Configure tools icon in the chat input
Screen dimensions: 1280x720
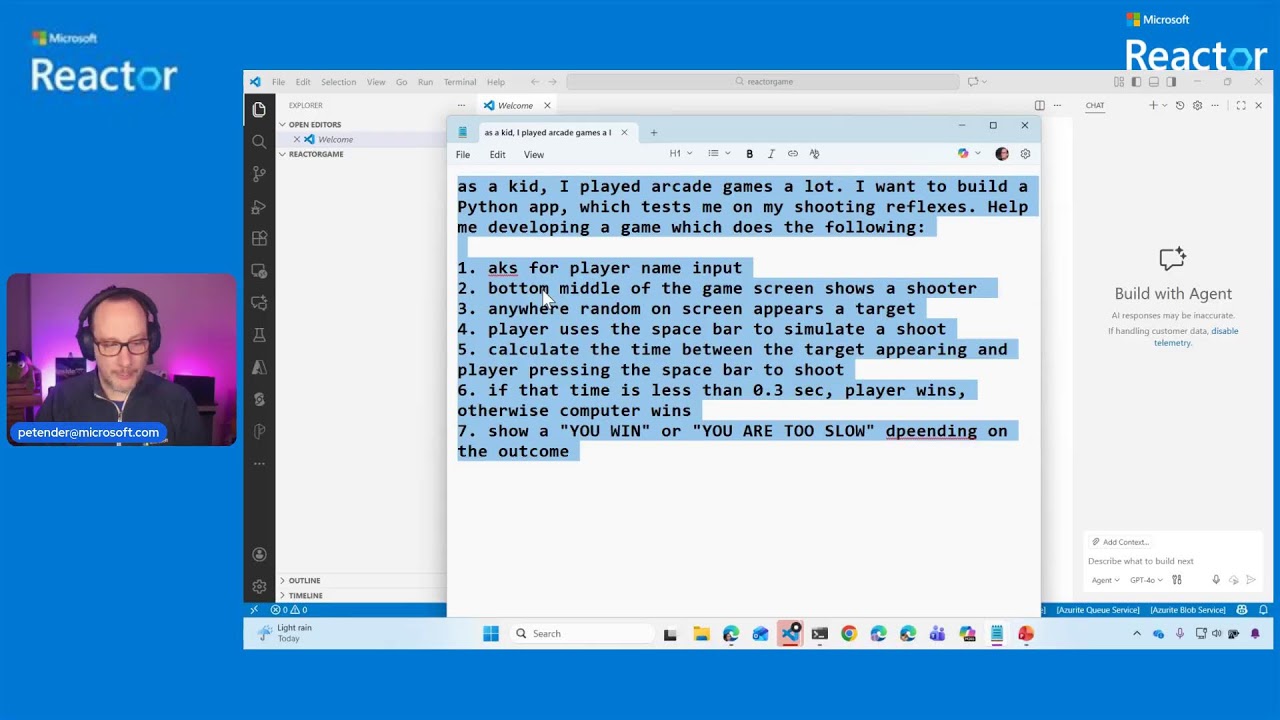[x=1177, y=580]
